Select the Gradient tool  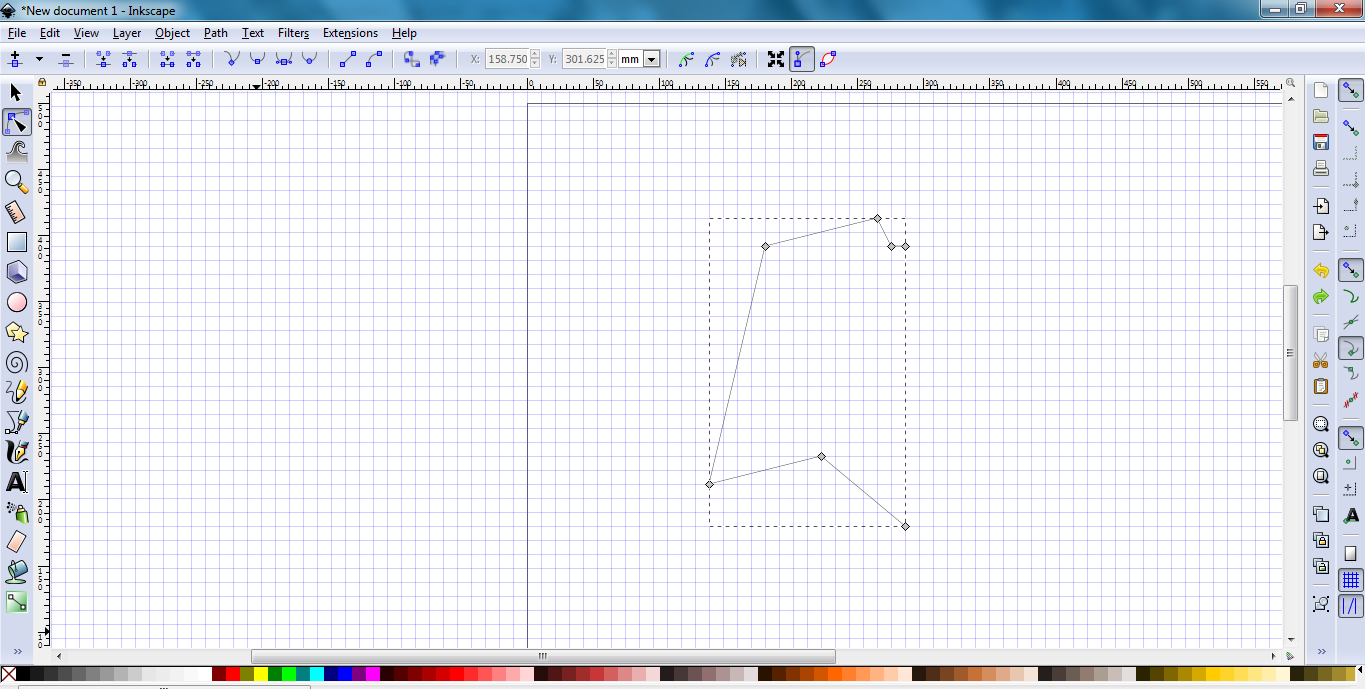[x=16, y=602]
